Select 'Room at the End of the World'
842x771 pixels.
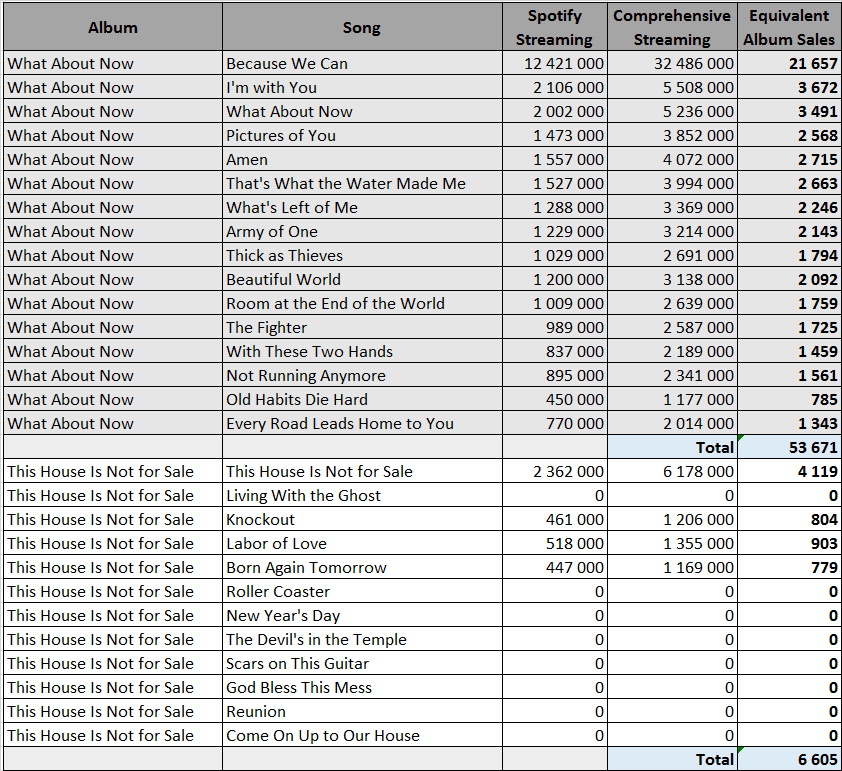(x=362, y=303)
